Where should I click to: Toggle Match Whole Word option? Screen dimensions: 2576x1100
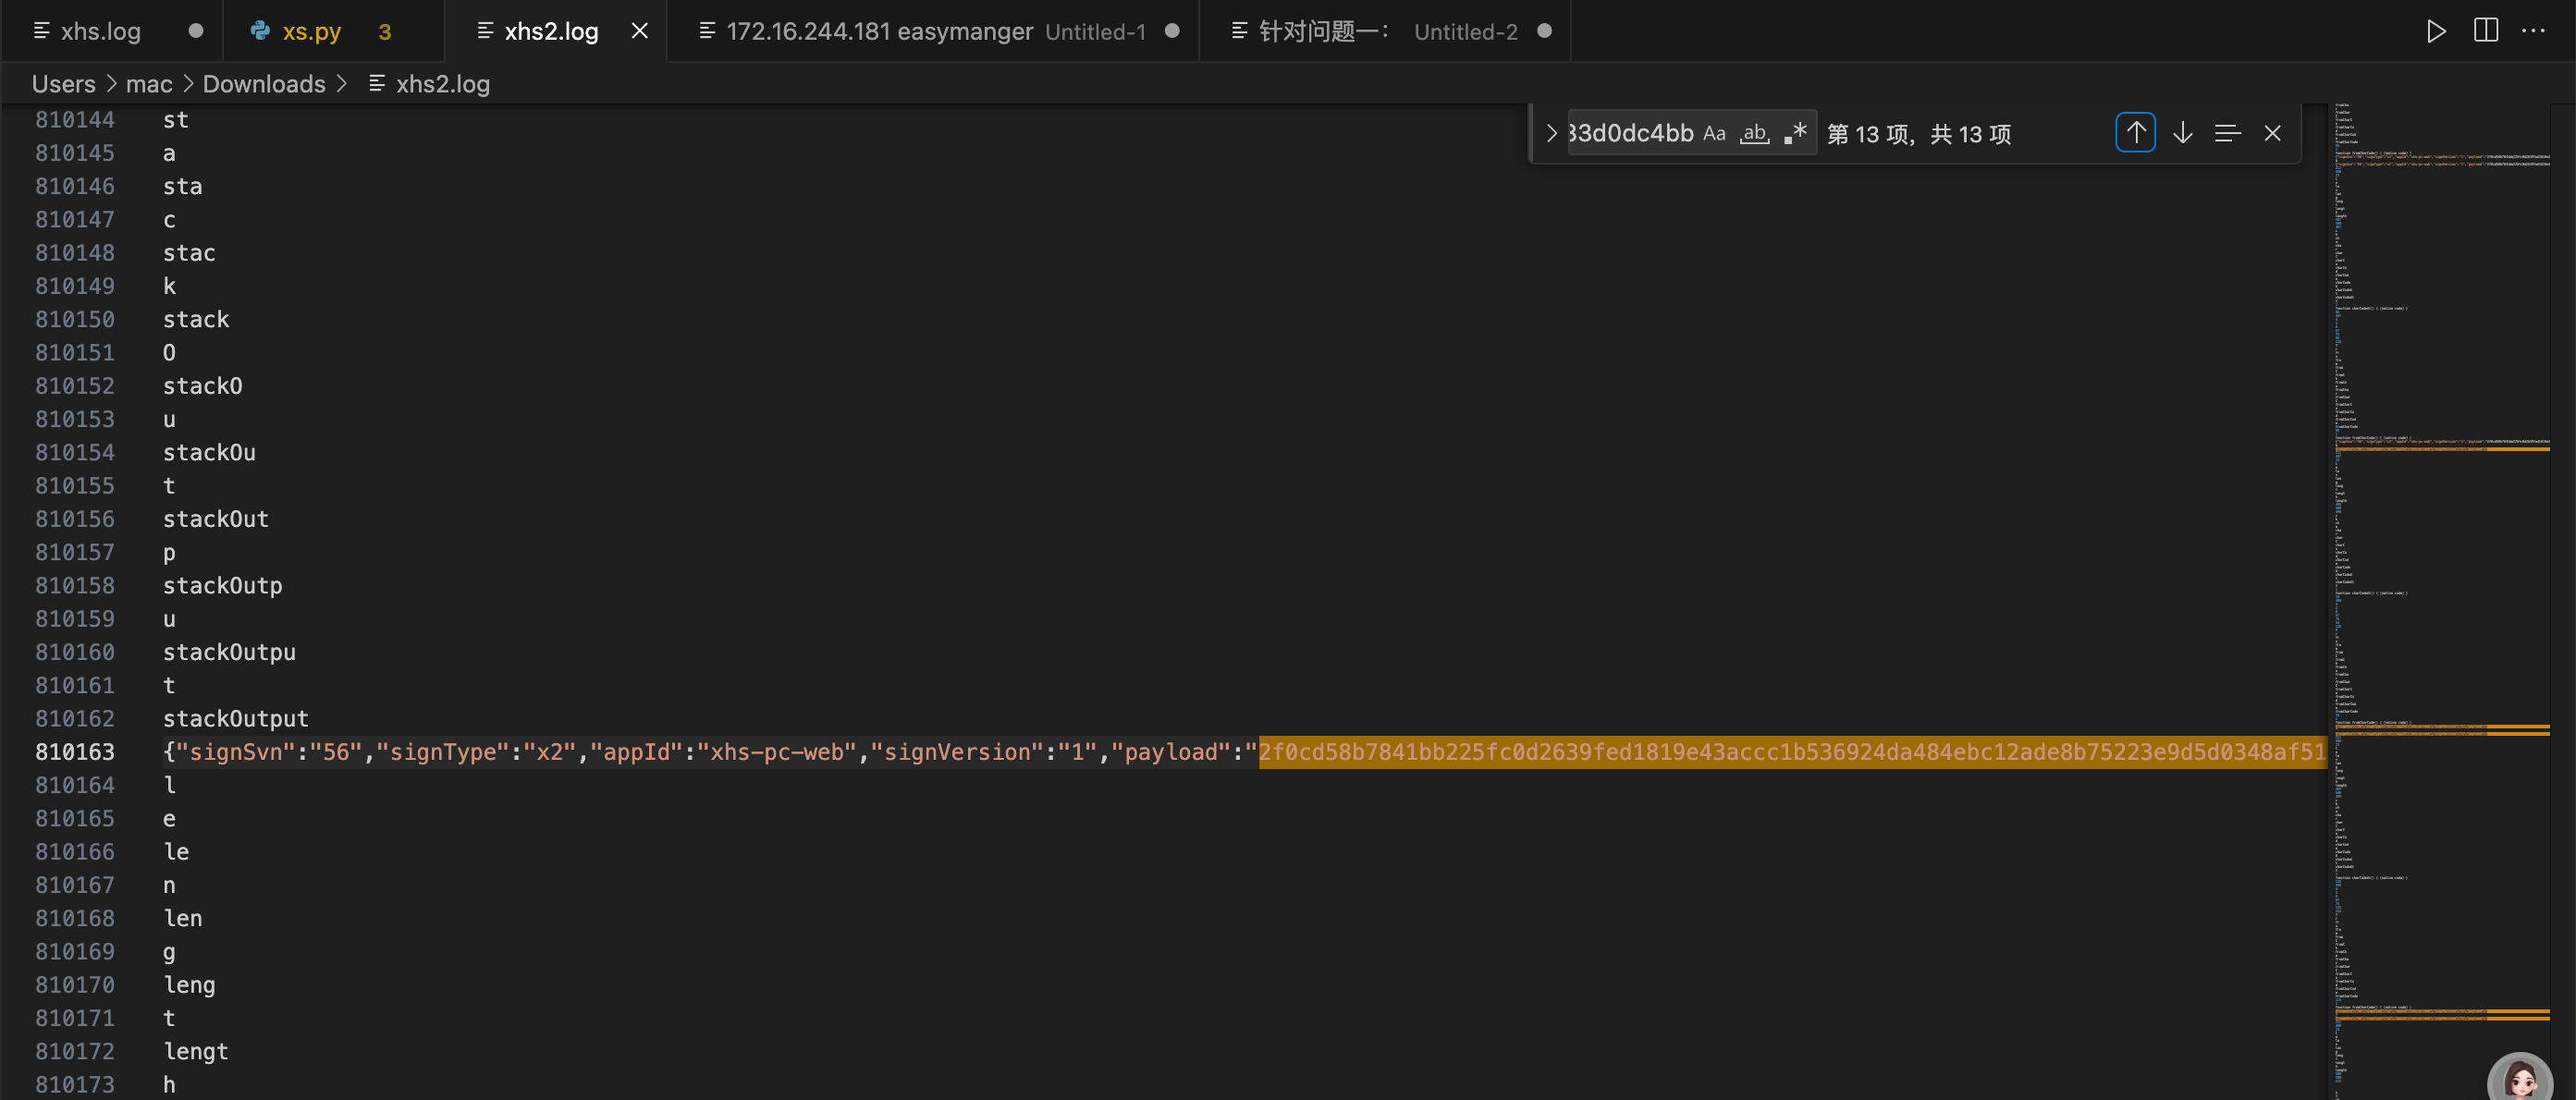[x=1754, y=133]
